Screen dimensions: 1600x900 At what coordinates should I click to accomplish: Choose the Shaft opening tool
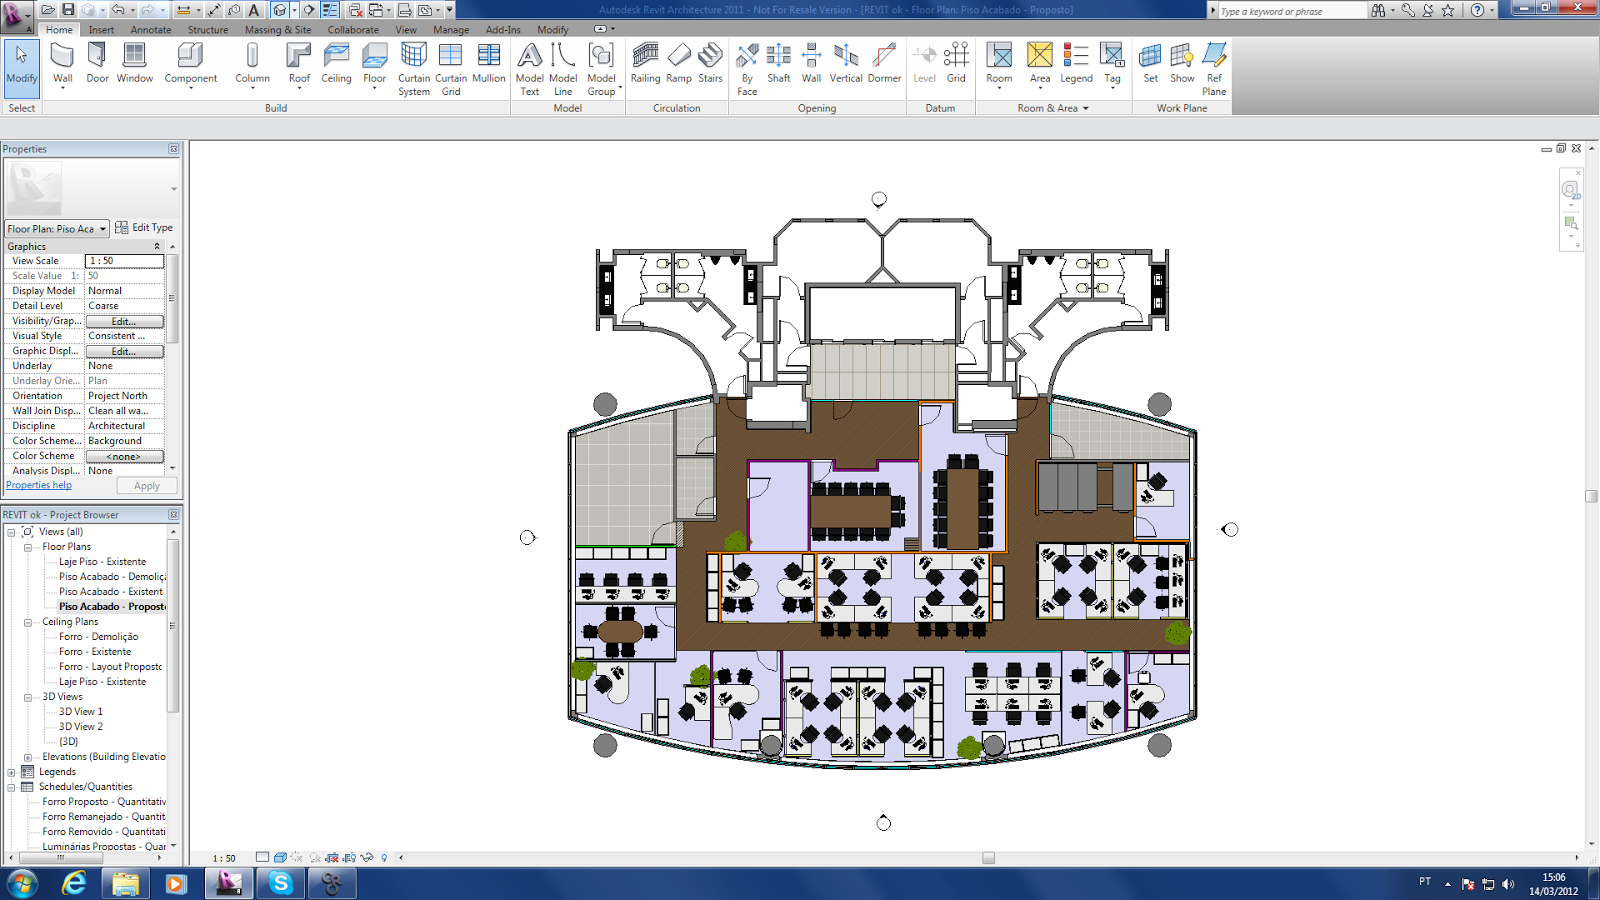click(778, 63)
